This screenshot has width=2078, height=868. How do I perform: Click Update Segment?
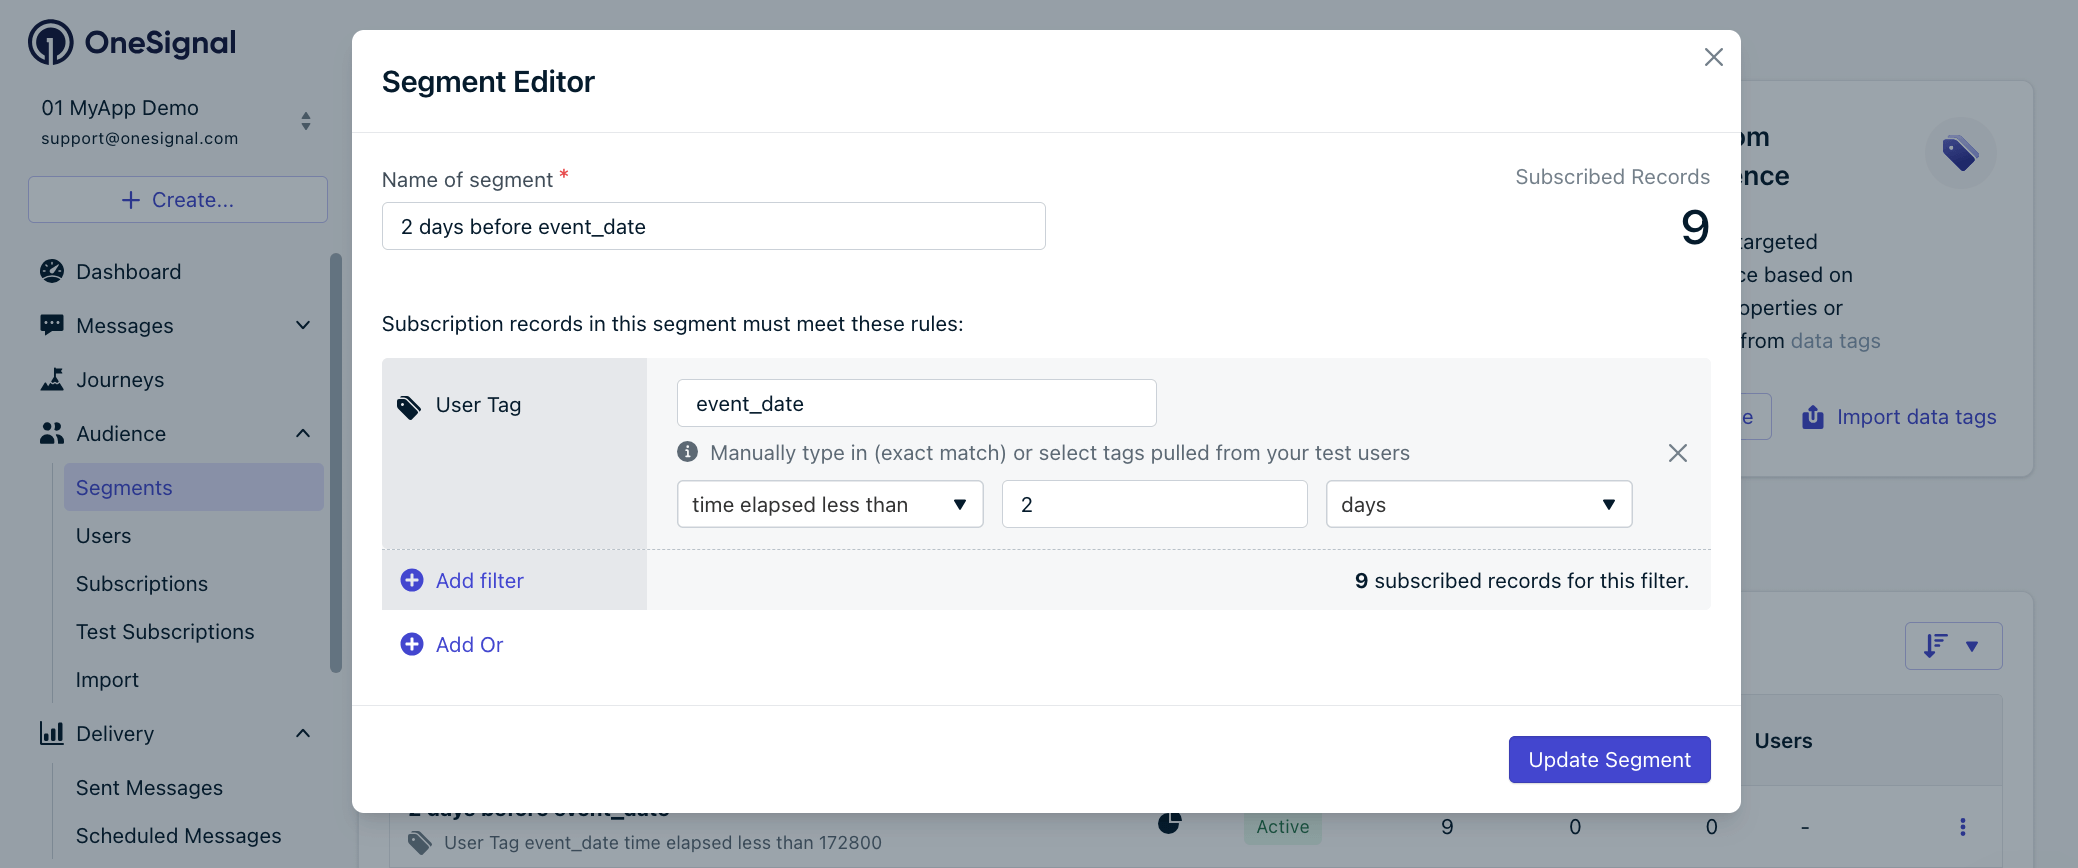[1610, 760]
